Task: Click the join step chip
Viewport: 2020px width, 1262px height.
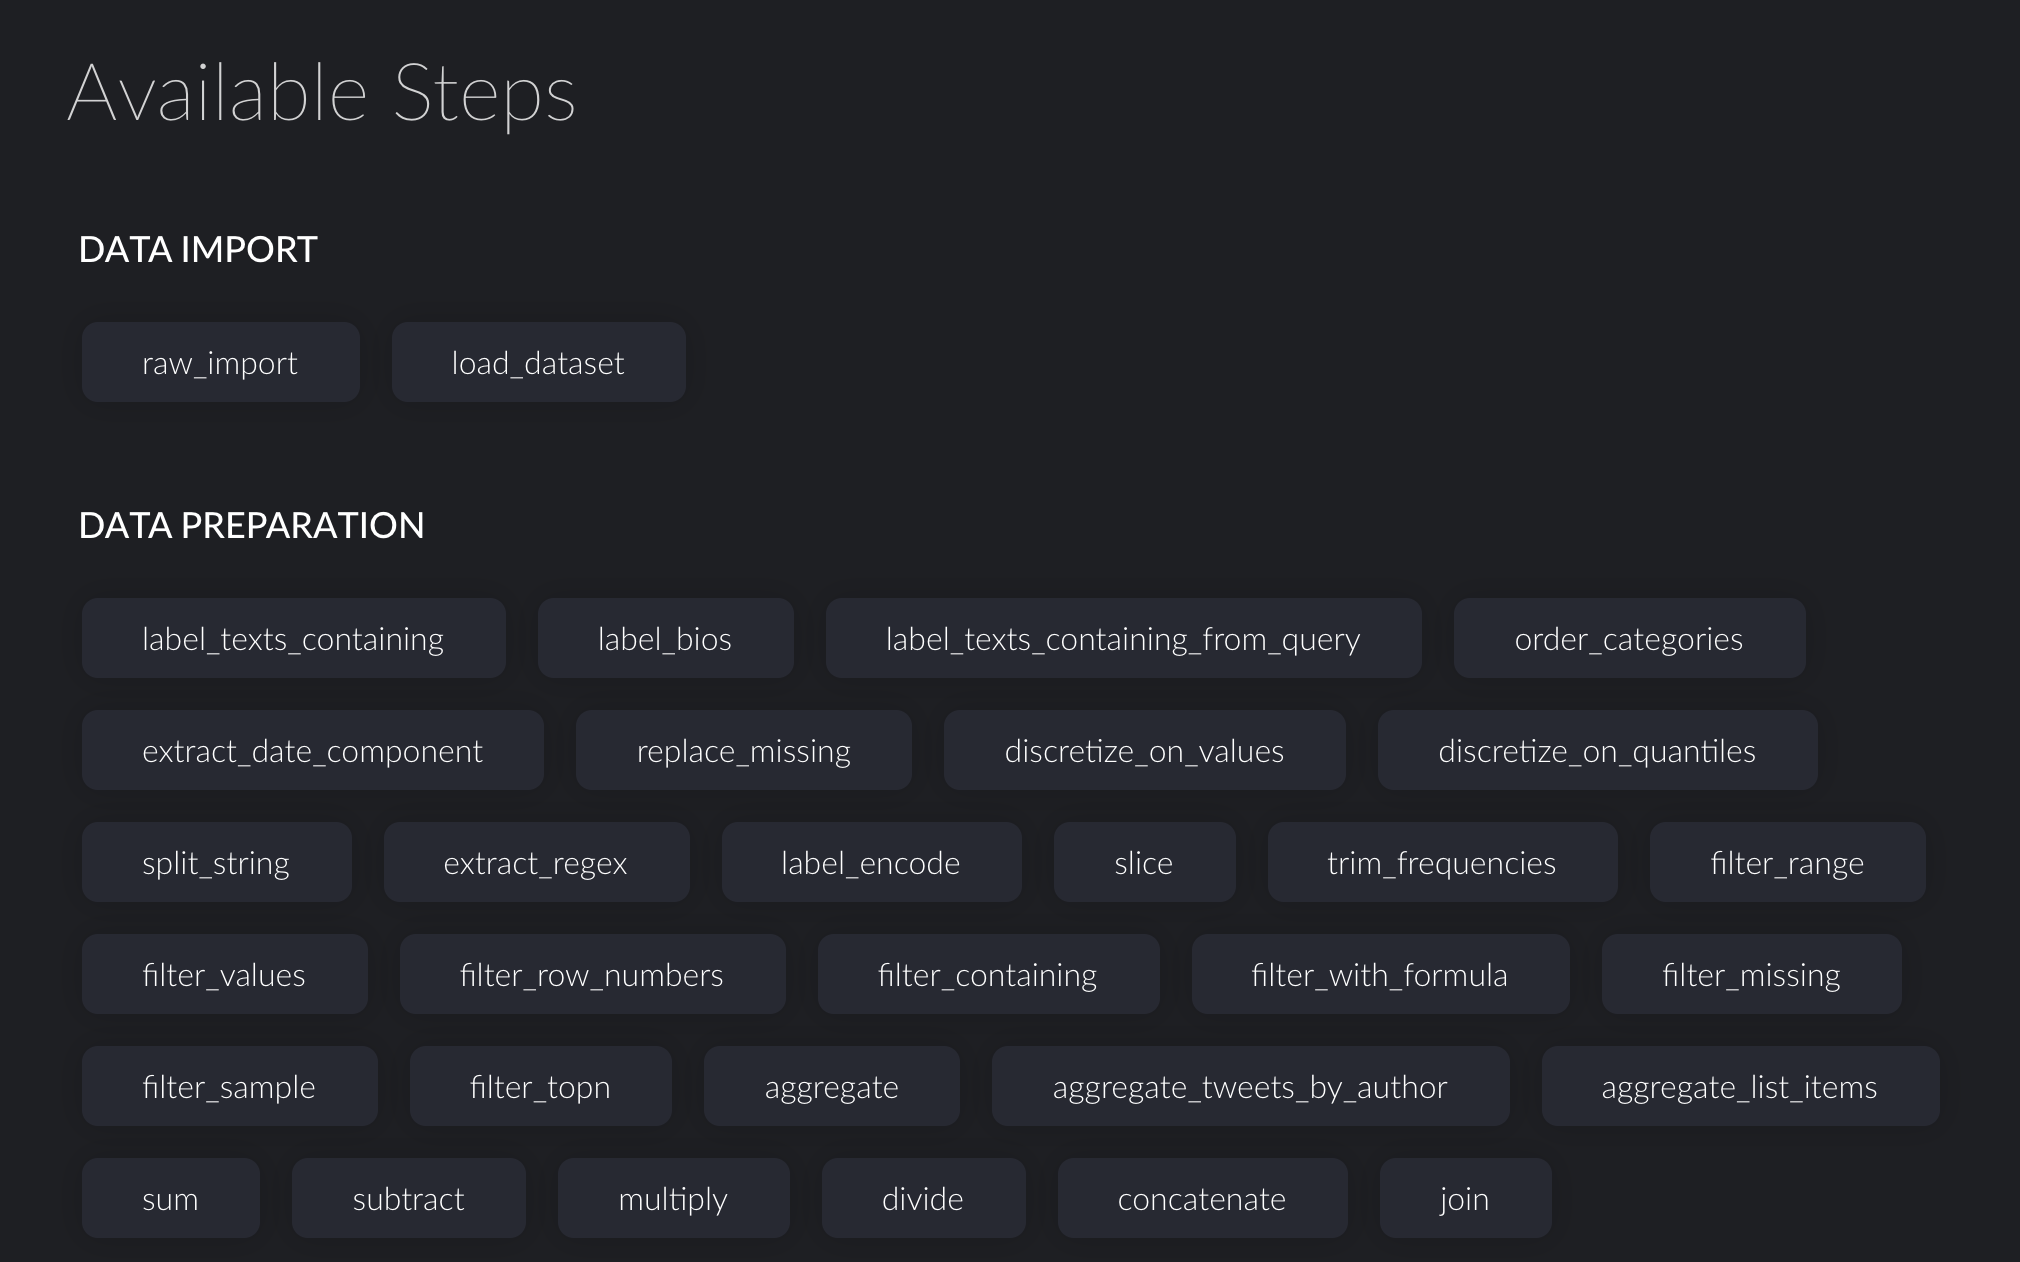Action: [1465, 1198]
